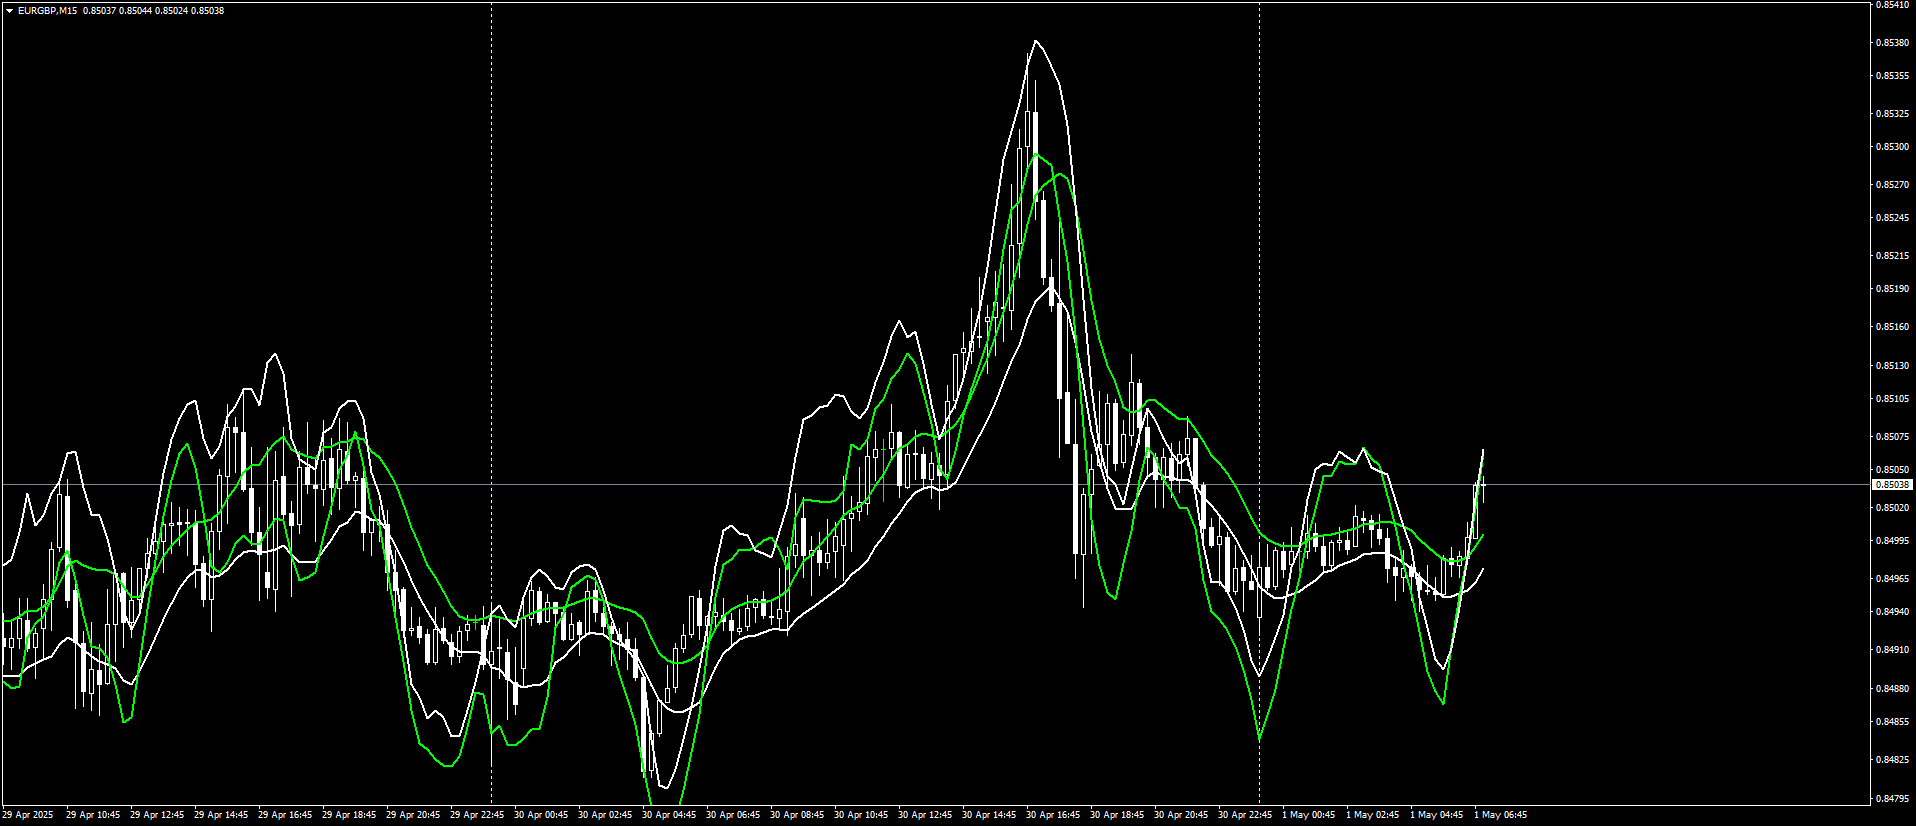Click the 30 Apr 00:45 time label
The height and width of the screenshot is (826, 1916).
pos(541,815)
